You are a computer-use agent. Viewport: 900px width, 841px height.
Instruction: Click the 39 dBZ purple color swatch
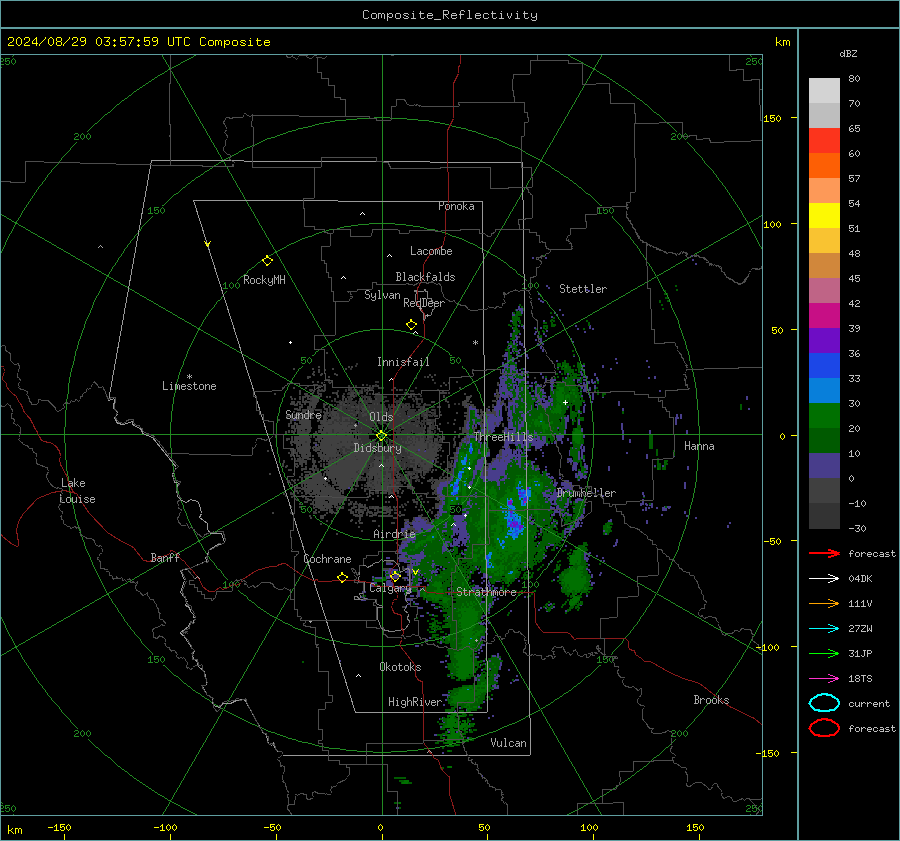(x=824, y=340)
